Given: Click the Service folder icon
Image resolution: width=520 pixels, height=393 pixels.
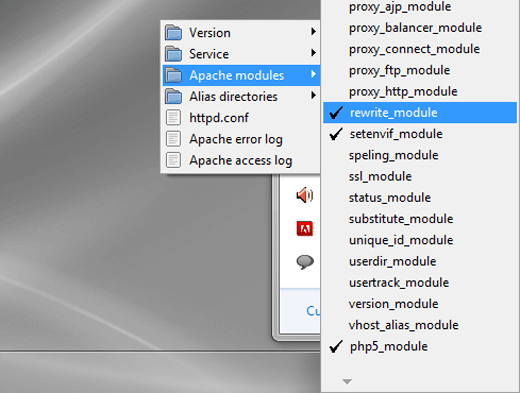Looking at the screenshot, I should [x=173, y=54].
